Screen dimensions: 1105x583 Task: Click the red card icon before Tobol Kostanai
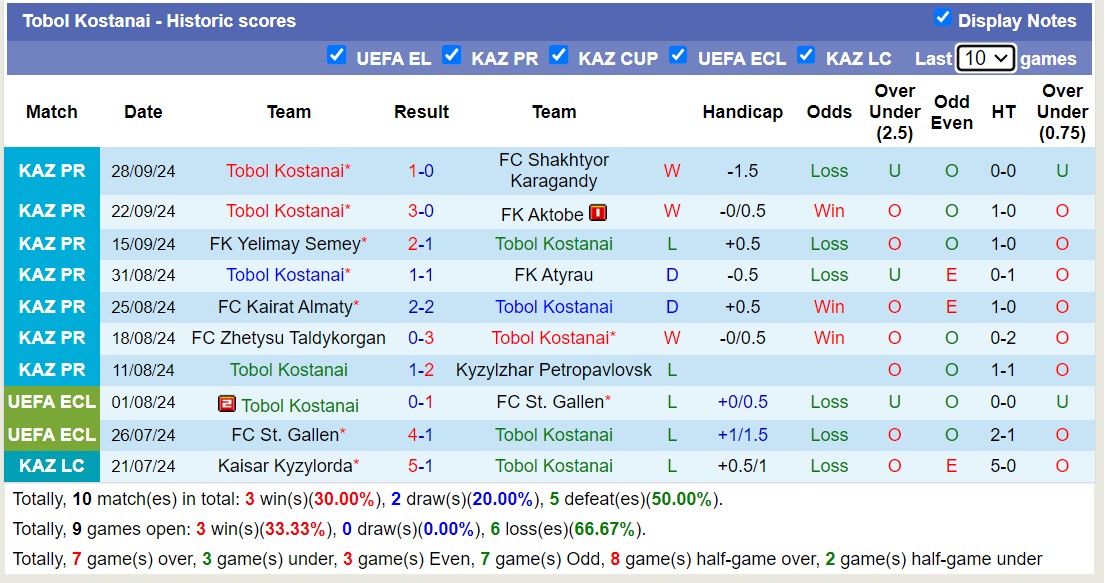[227, 404]
